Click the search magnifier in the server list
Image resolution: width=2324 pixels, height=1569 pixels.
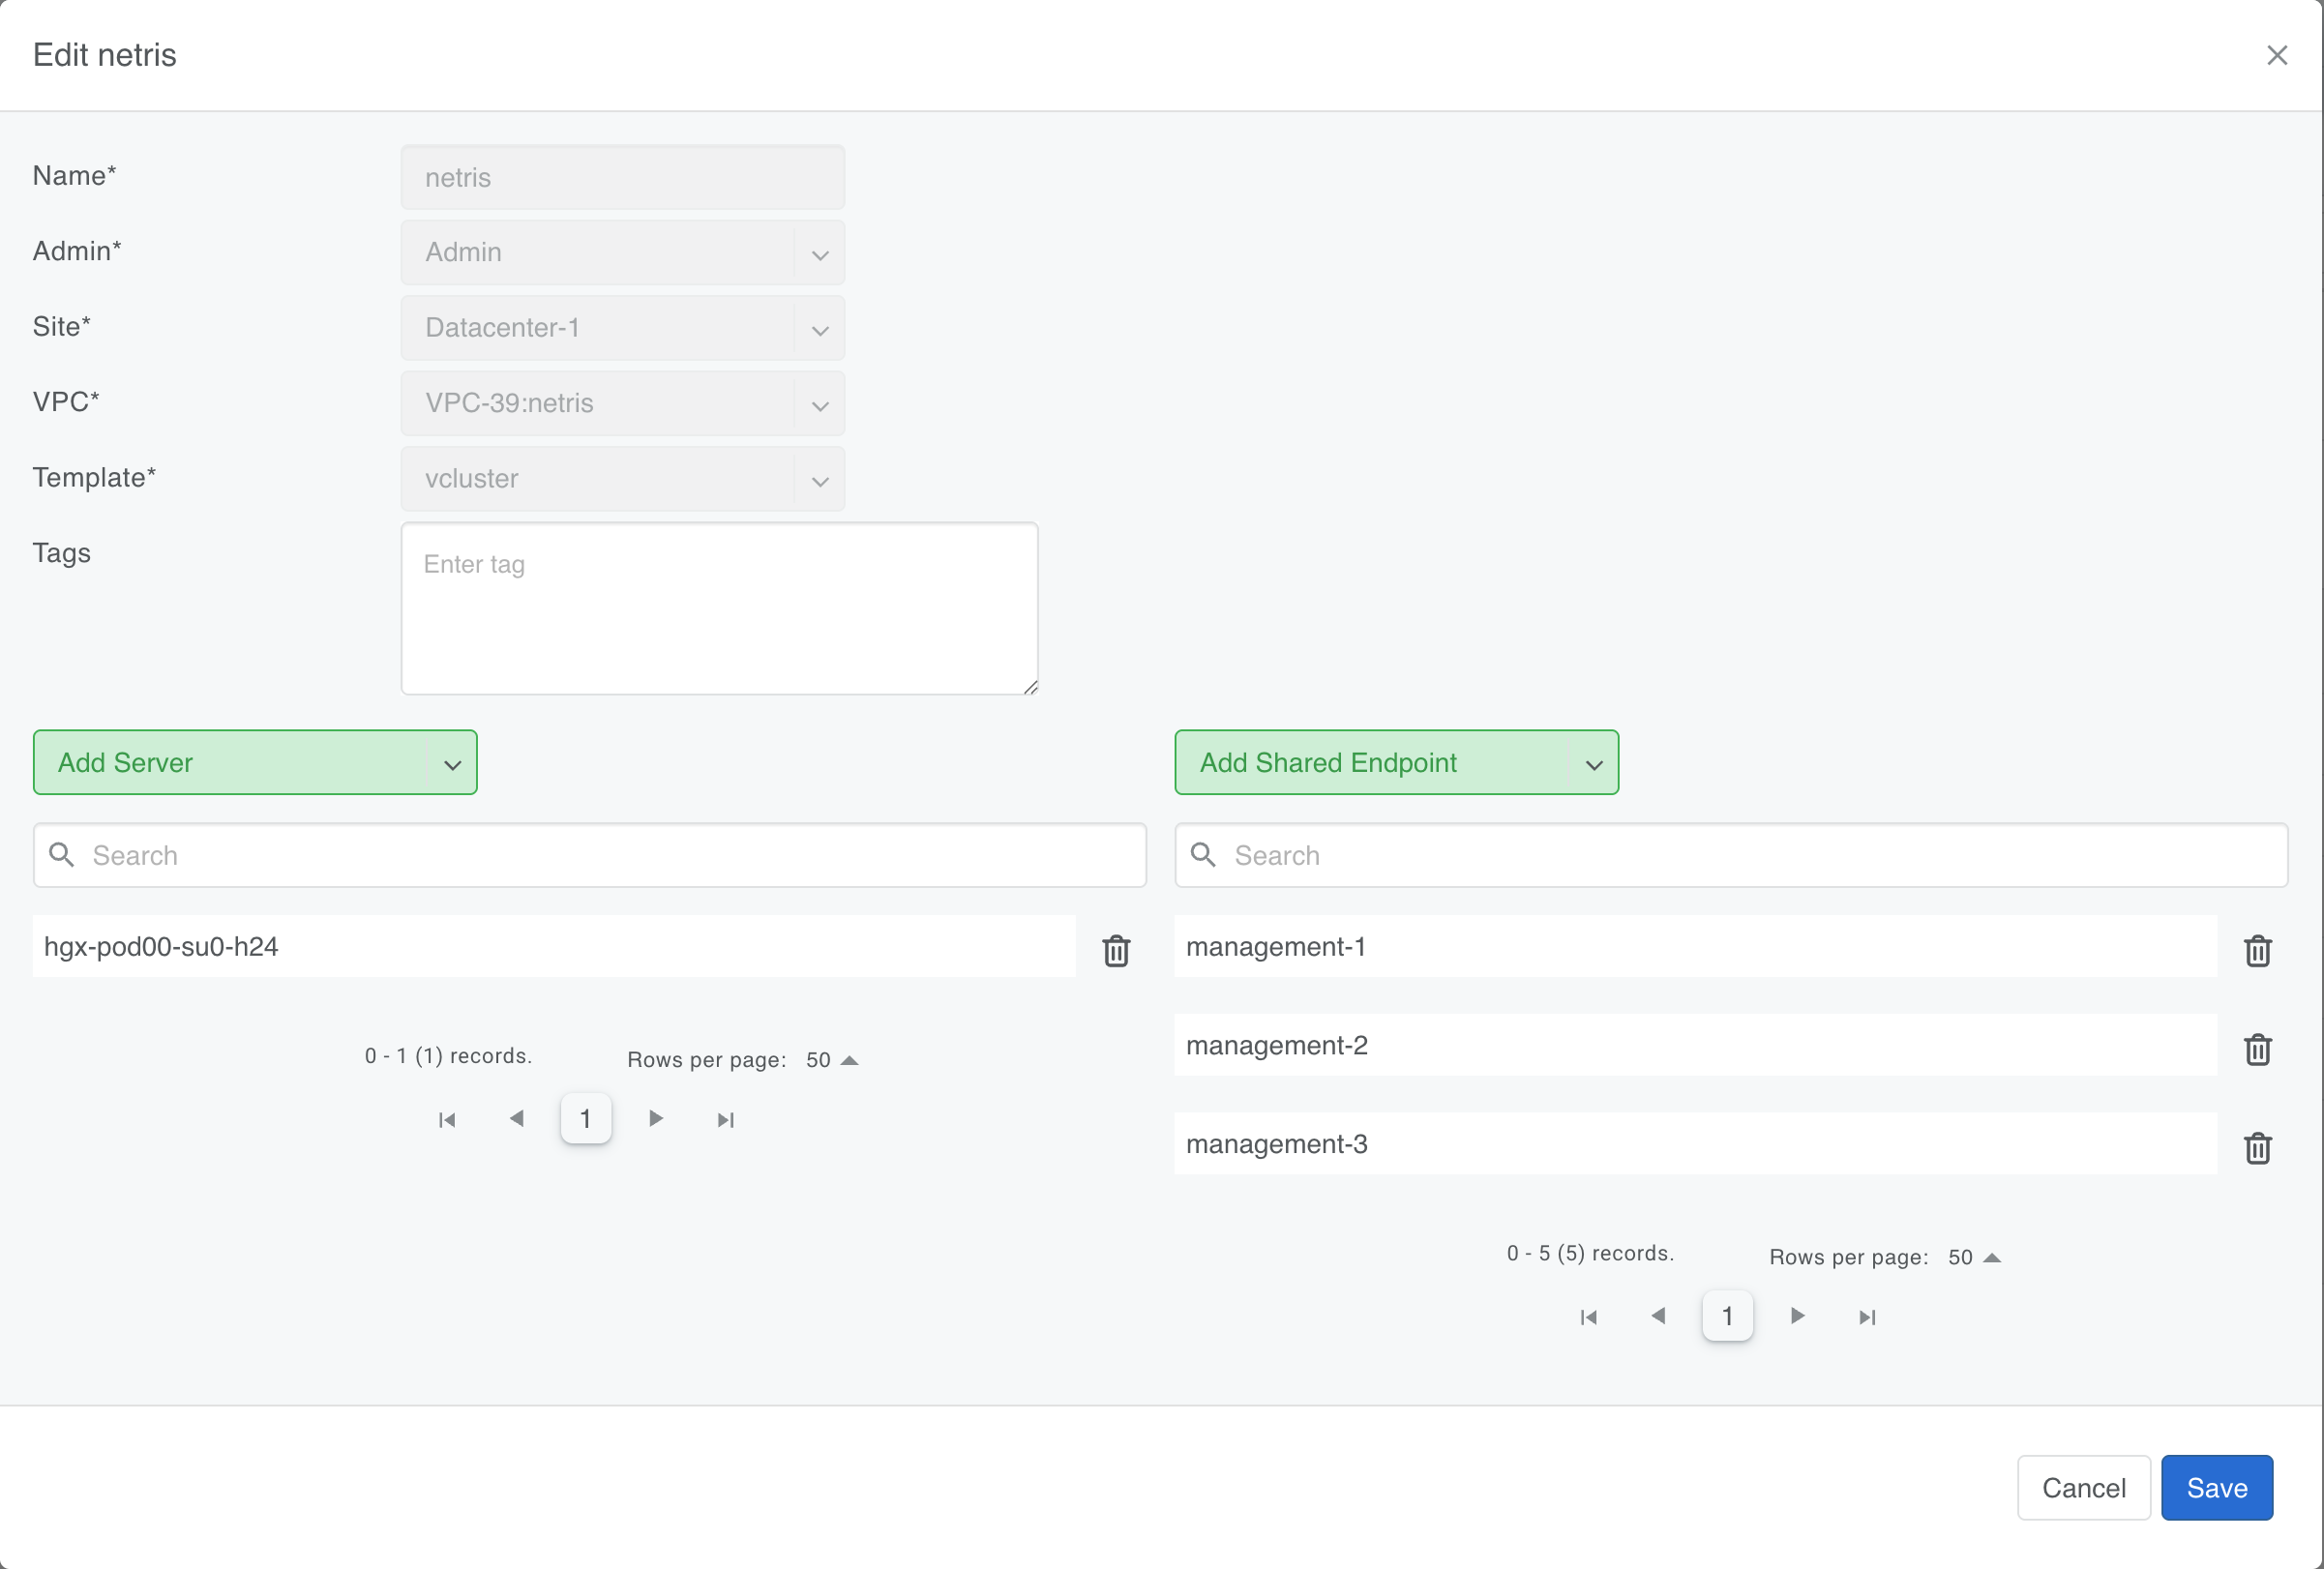pyautogui.click(x=61, y=855)
